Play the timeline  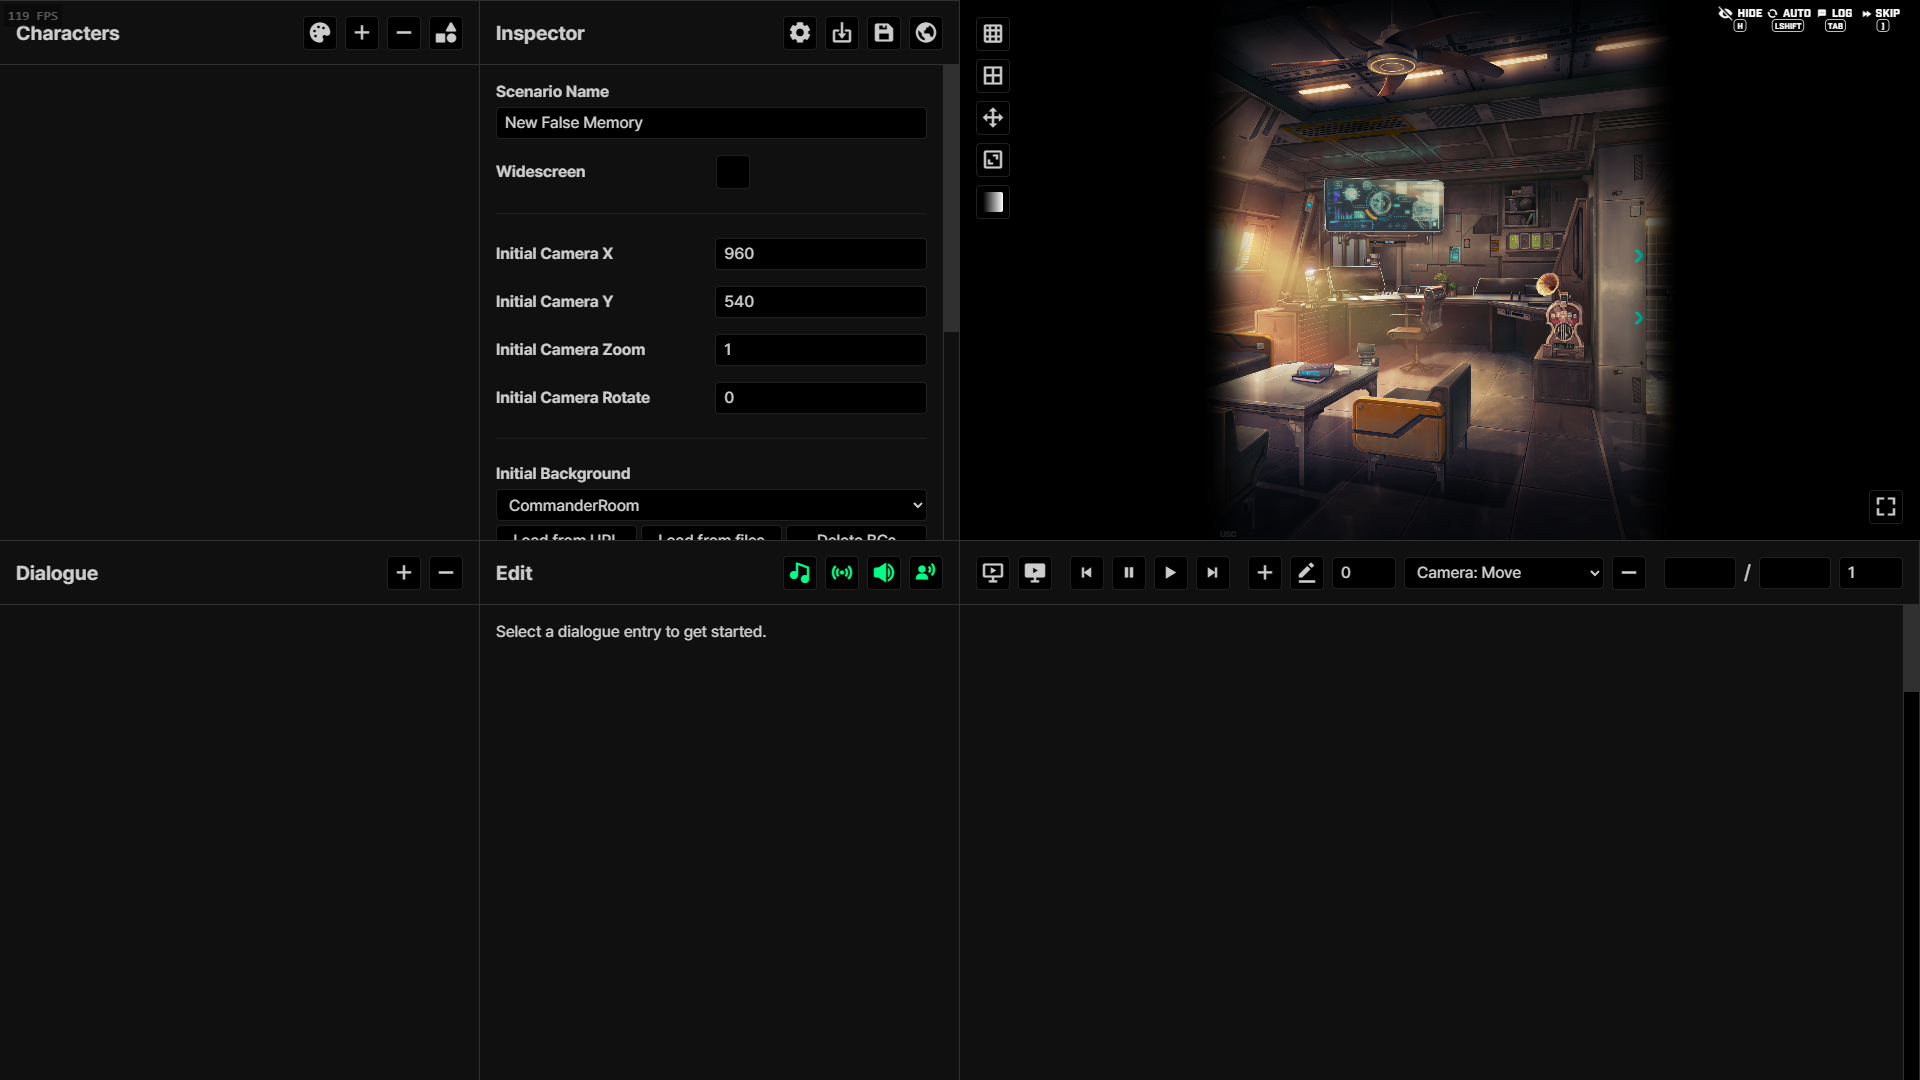[x=1171, y=573]
